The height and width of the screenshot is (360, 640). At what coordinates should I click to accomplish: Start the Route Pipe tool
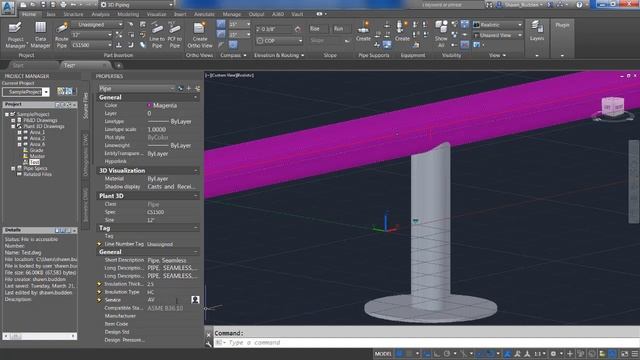(x=62, y=35)
